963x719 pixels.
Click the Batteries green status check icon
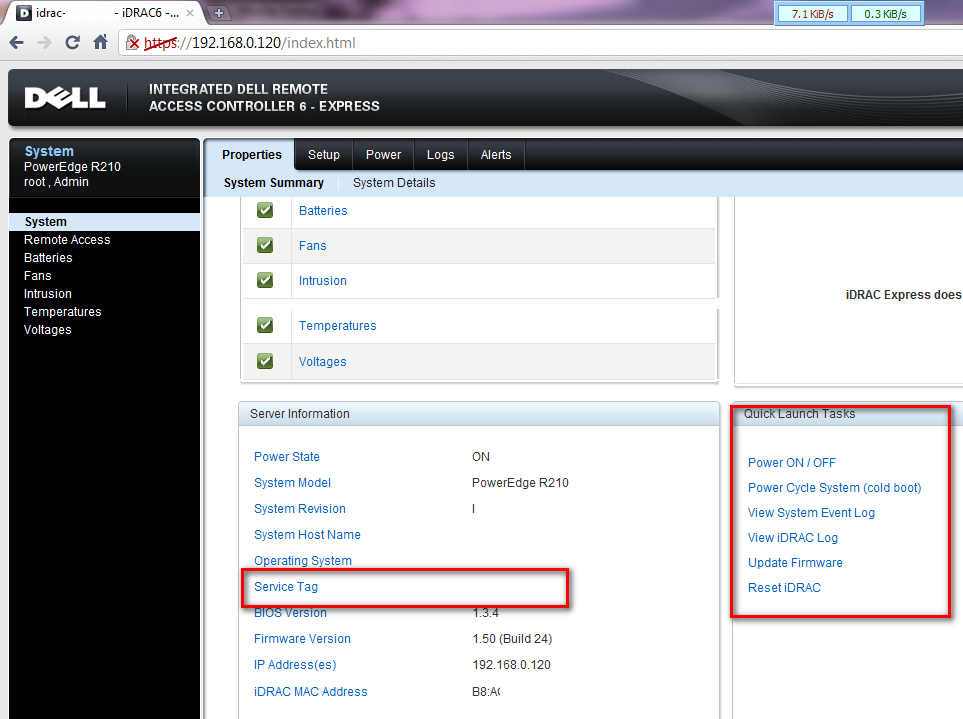coord(265,210)
